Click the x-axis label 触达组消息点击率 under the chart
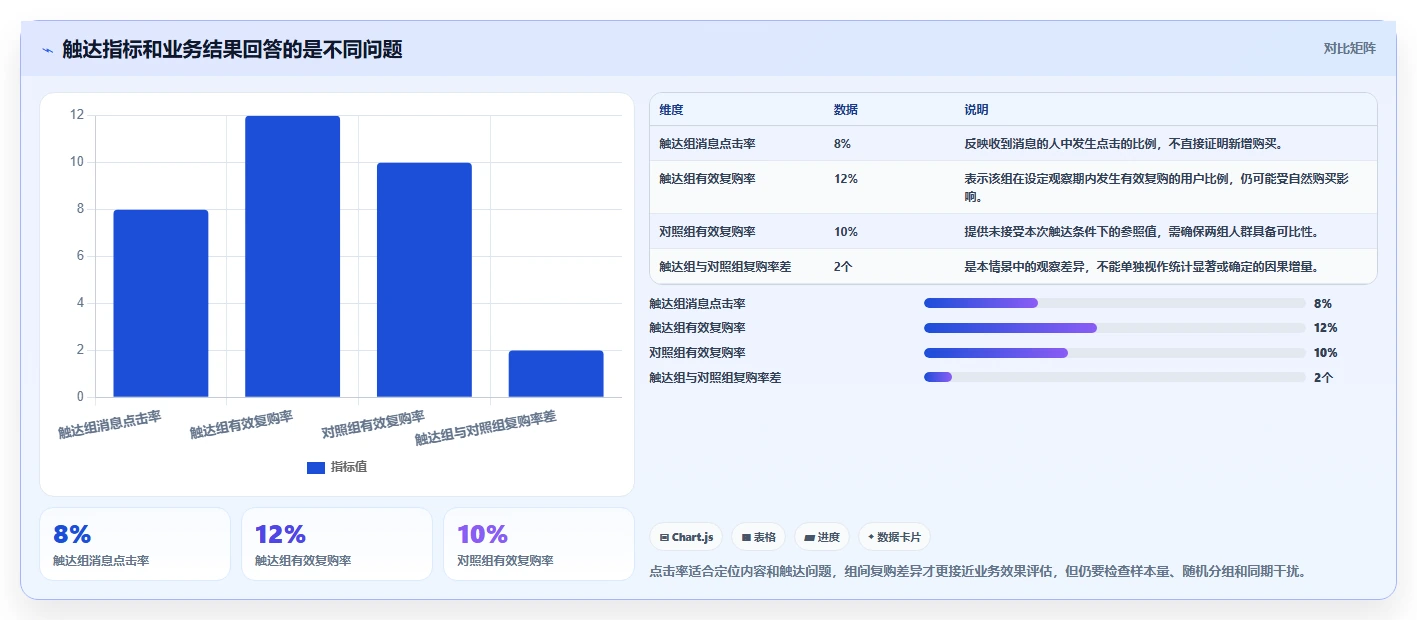1417x620 pixels. [x=110, y=424]
